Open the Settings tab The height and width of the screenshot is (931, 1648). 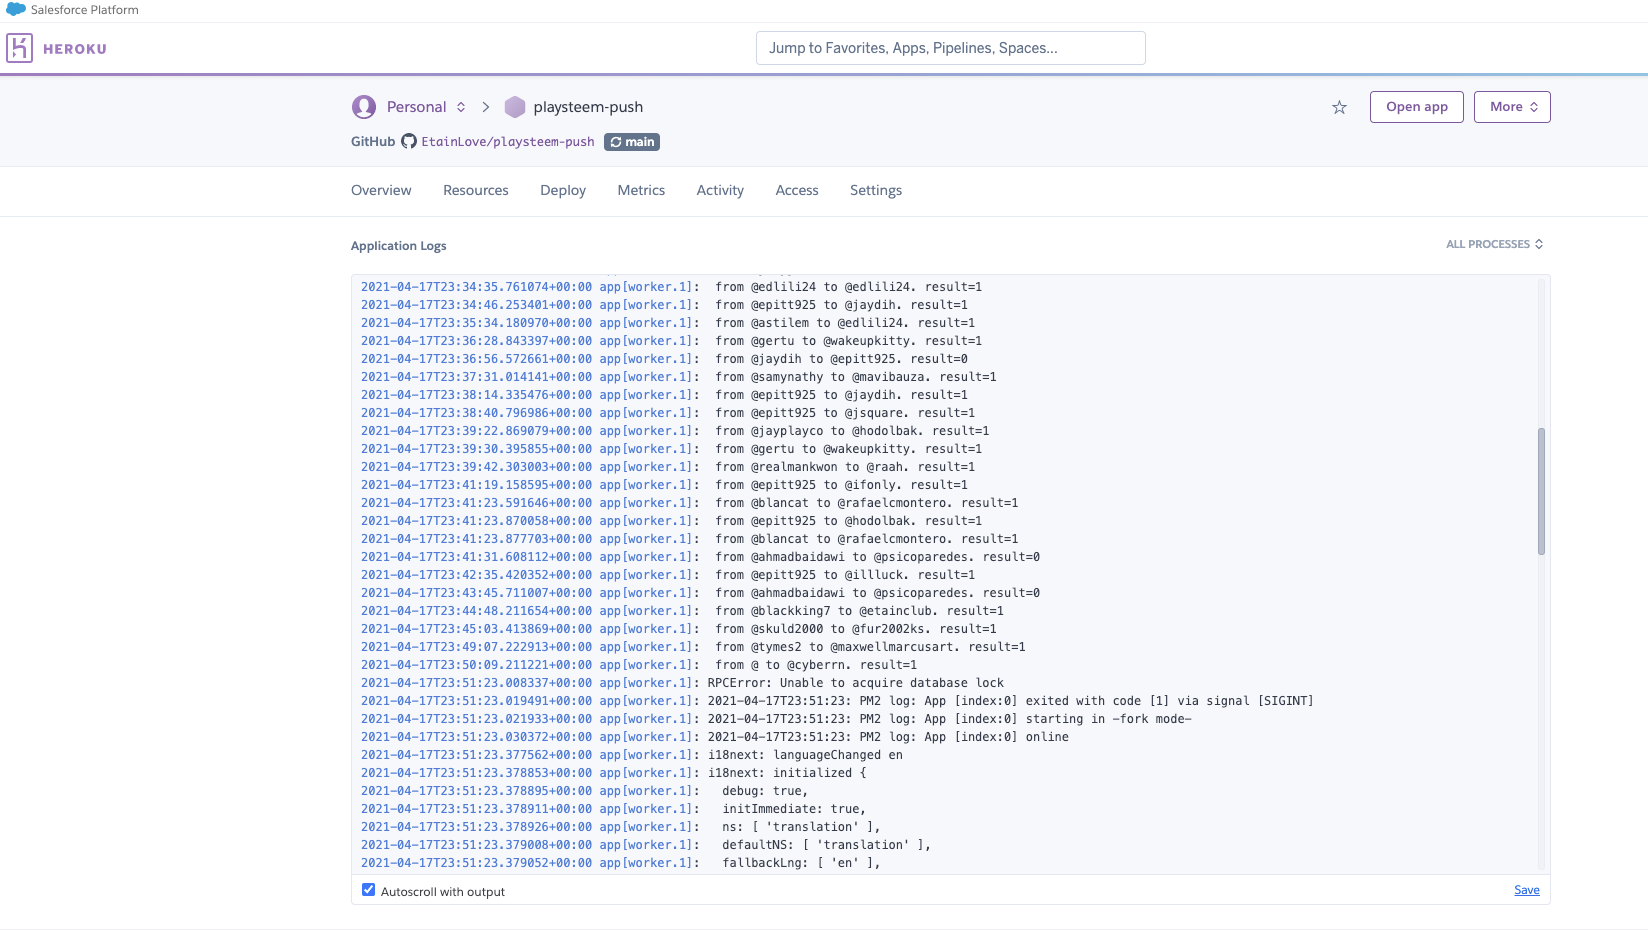[876, 190]
